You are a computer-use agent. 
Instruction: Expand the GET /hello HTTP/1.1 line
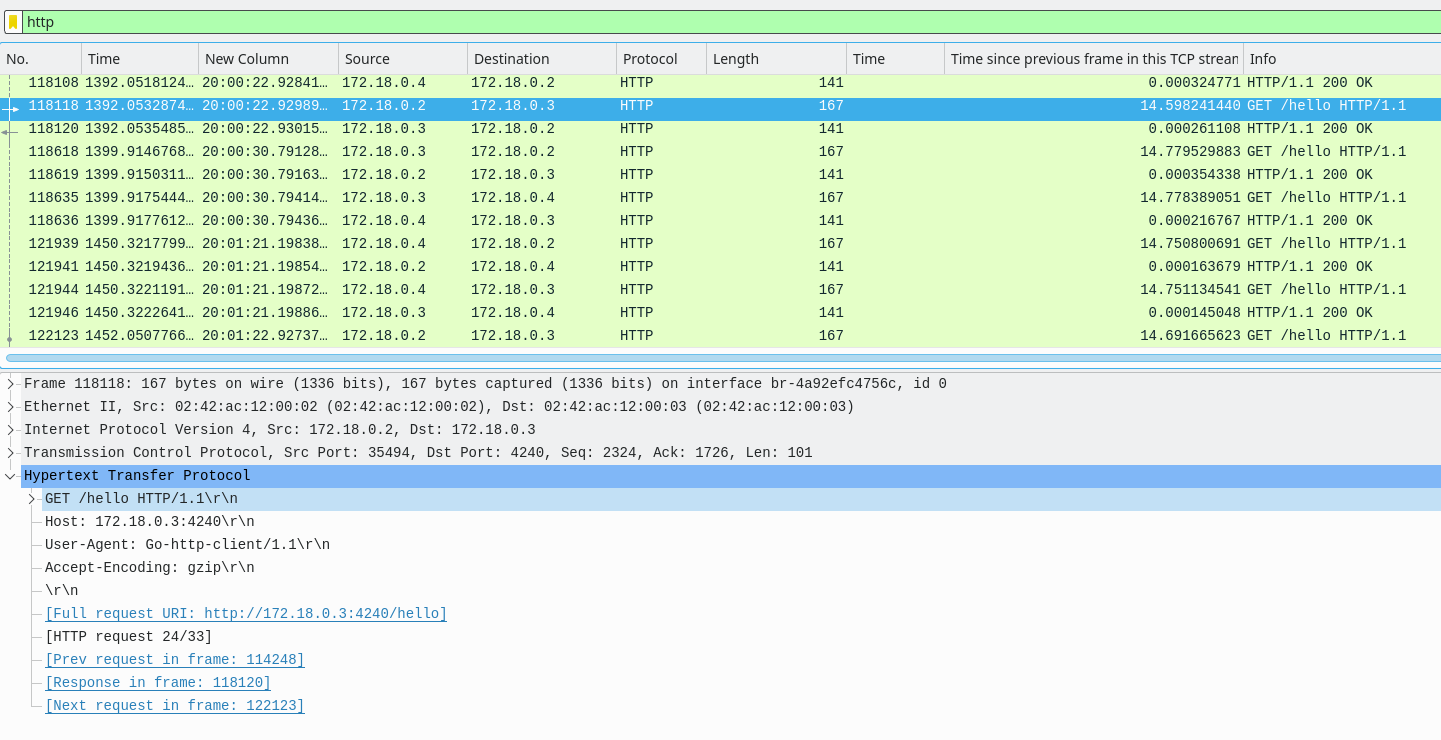point(29,498)
